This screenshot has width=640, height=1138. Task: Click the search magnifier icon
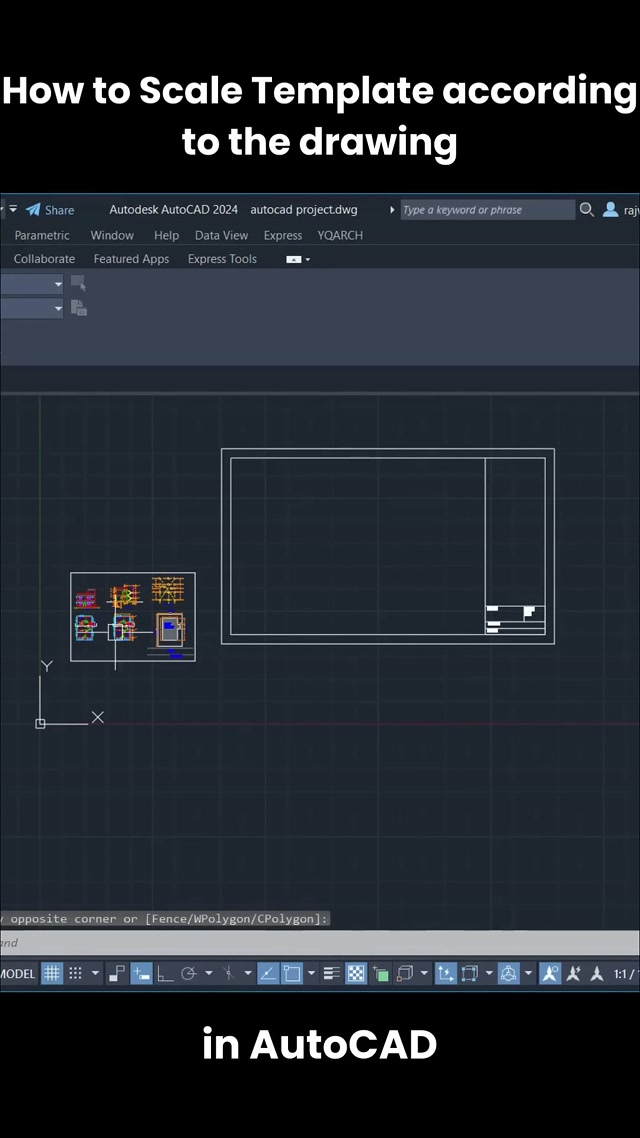(x=586, y=210)
